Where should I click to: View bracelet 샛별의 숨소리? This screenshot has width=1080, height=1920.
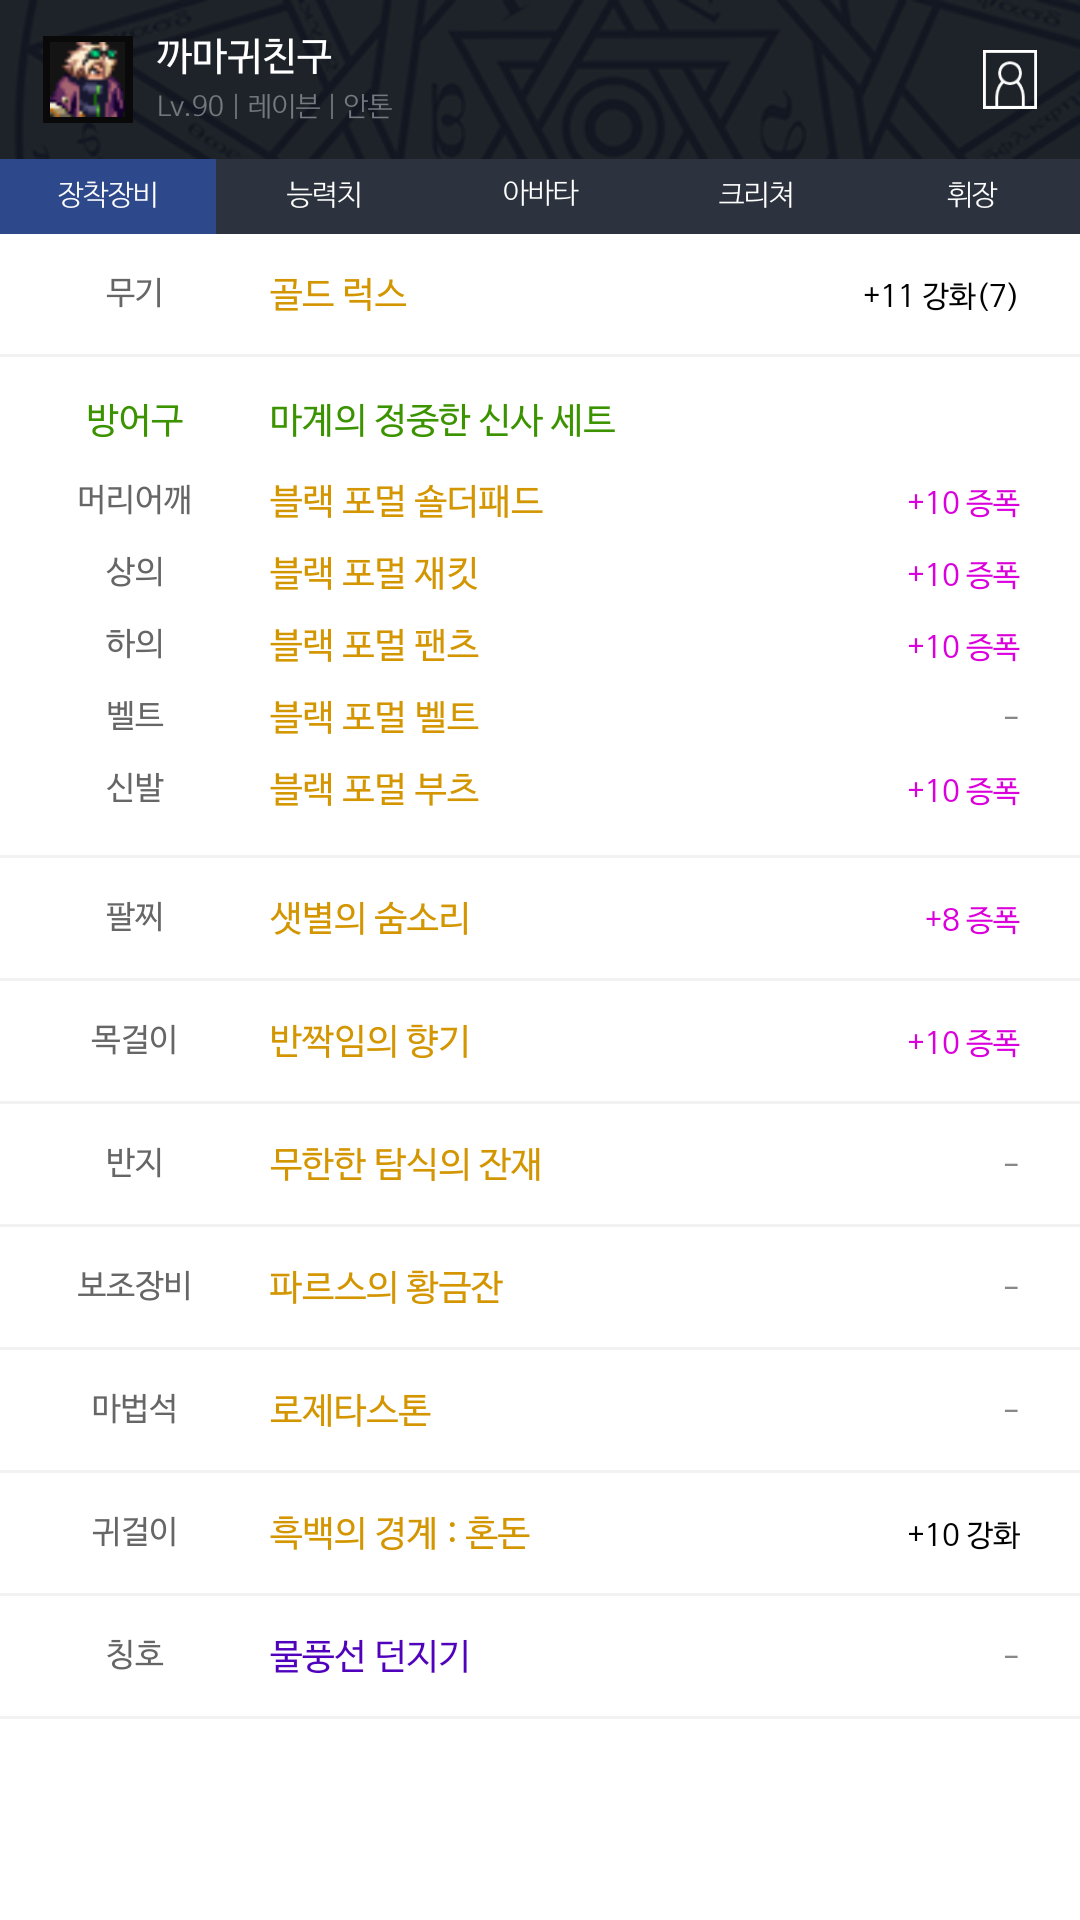tap(370, 918)
